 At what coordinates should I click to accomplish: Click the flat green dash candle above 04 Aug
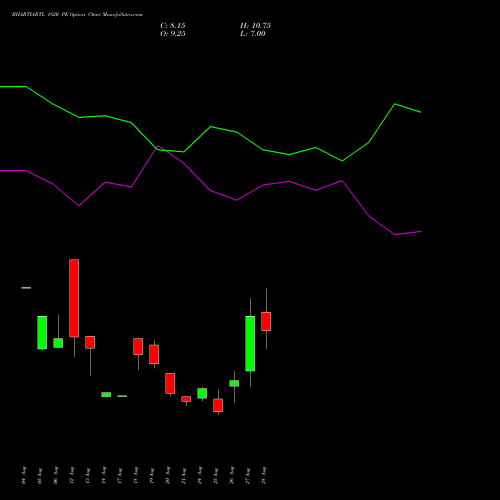pyautogui.click(x=26, y=288)
